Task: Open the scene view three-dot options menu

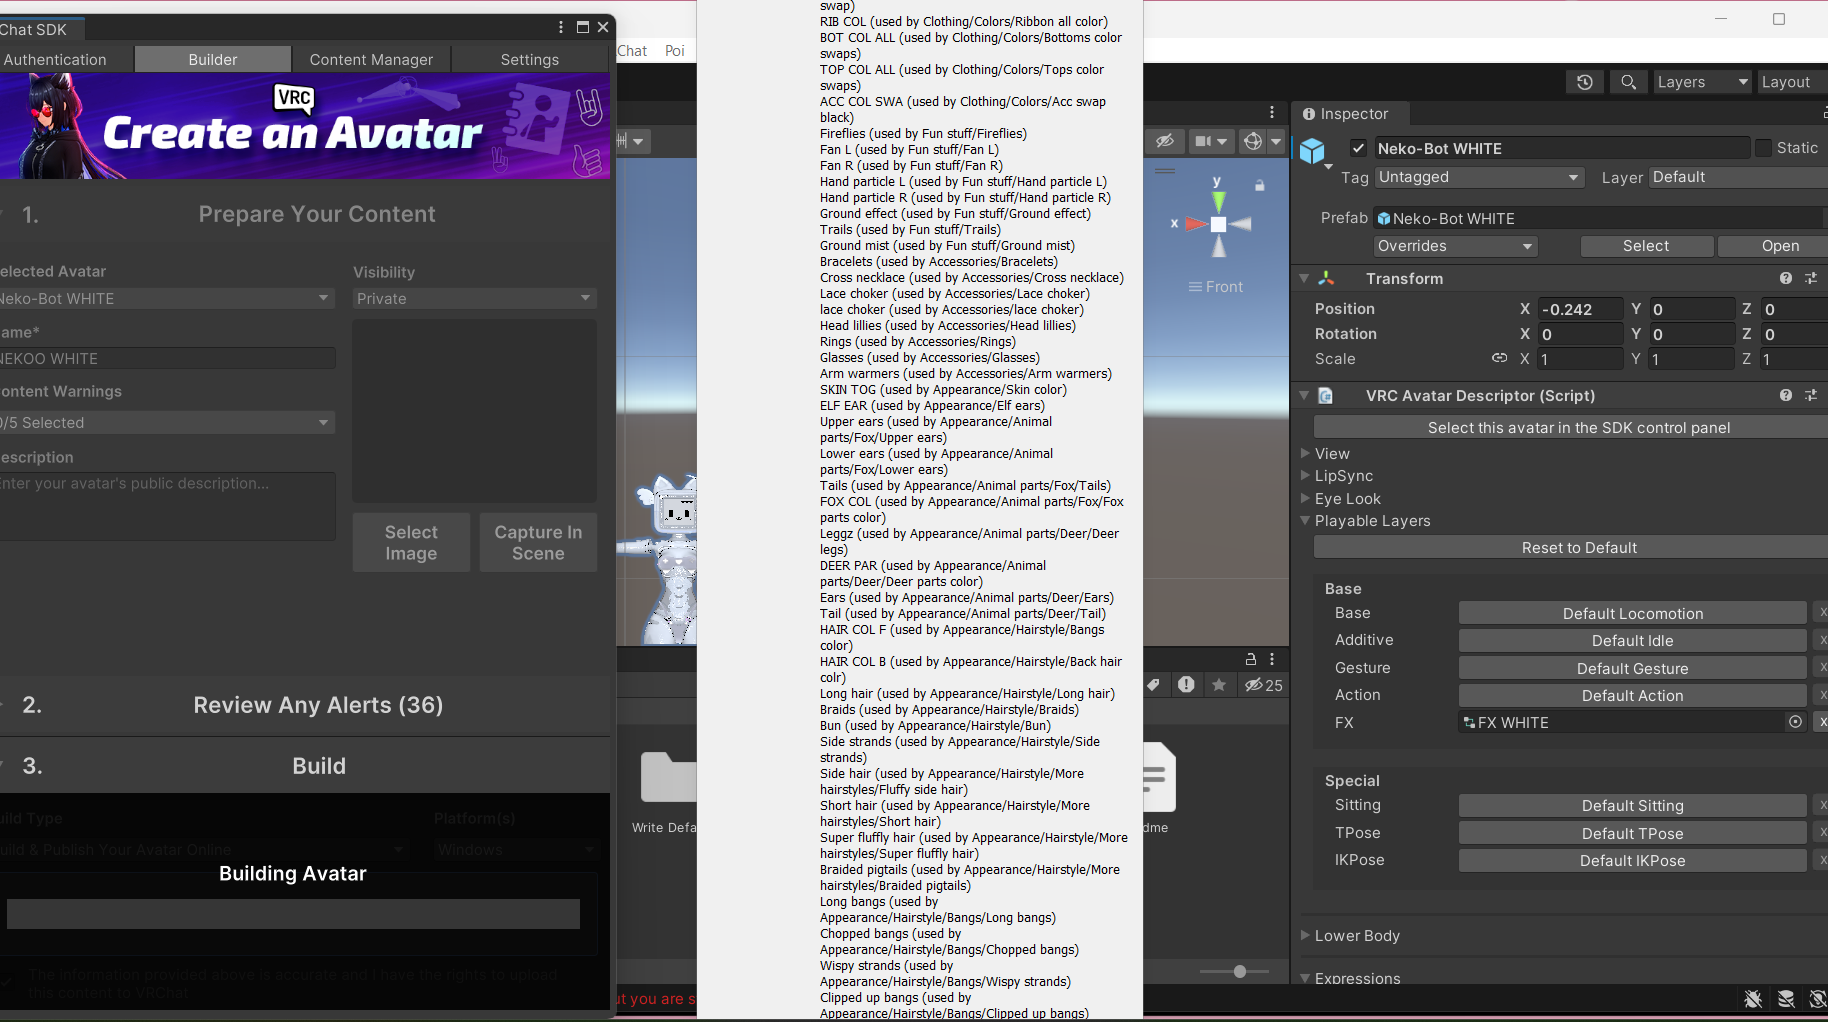Action: coord(1272,112)
